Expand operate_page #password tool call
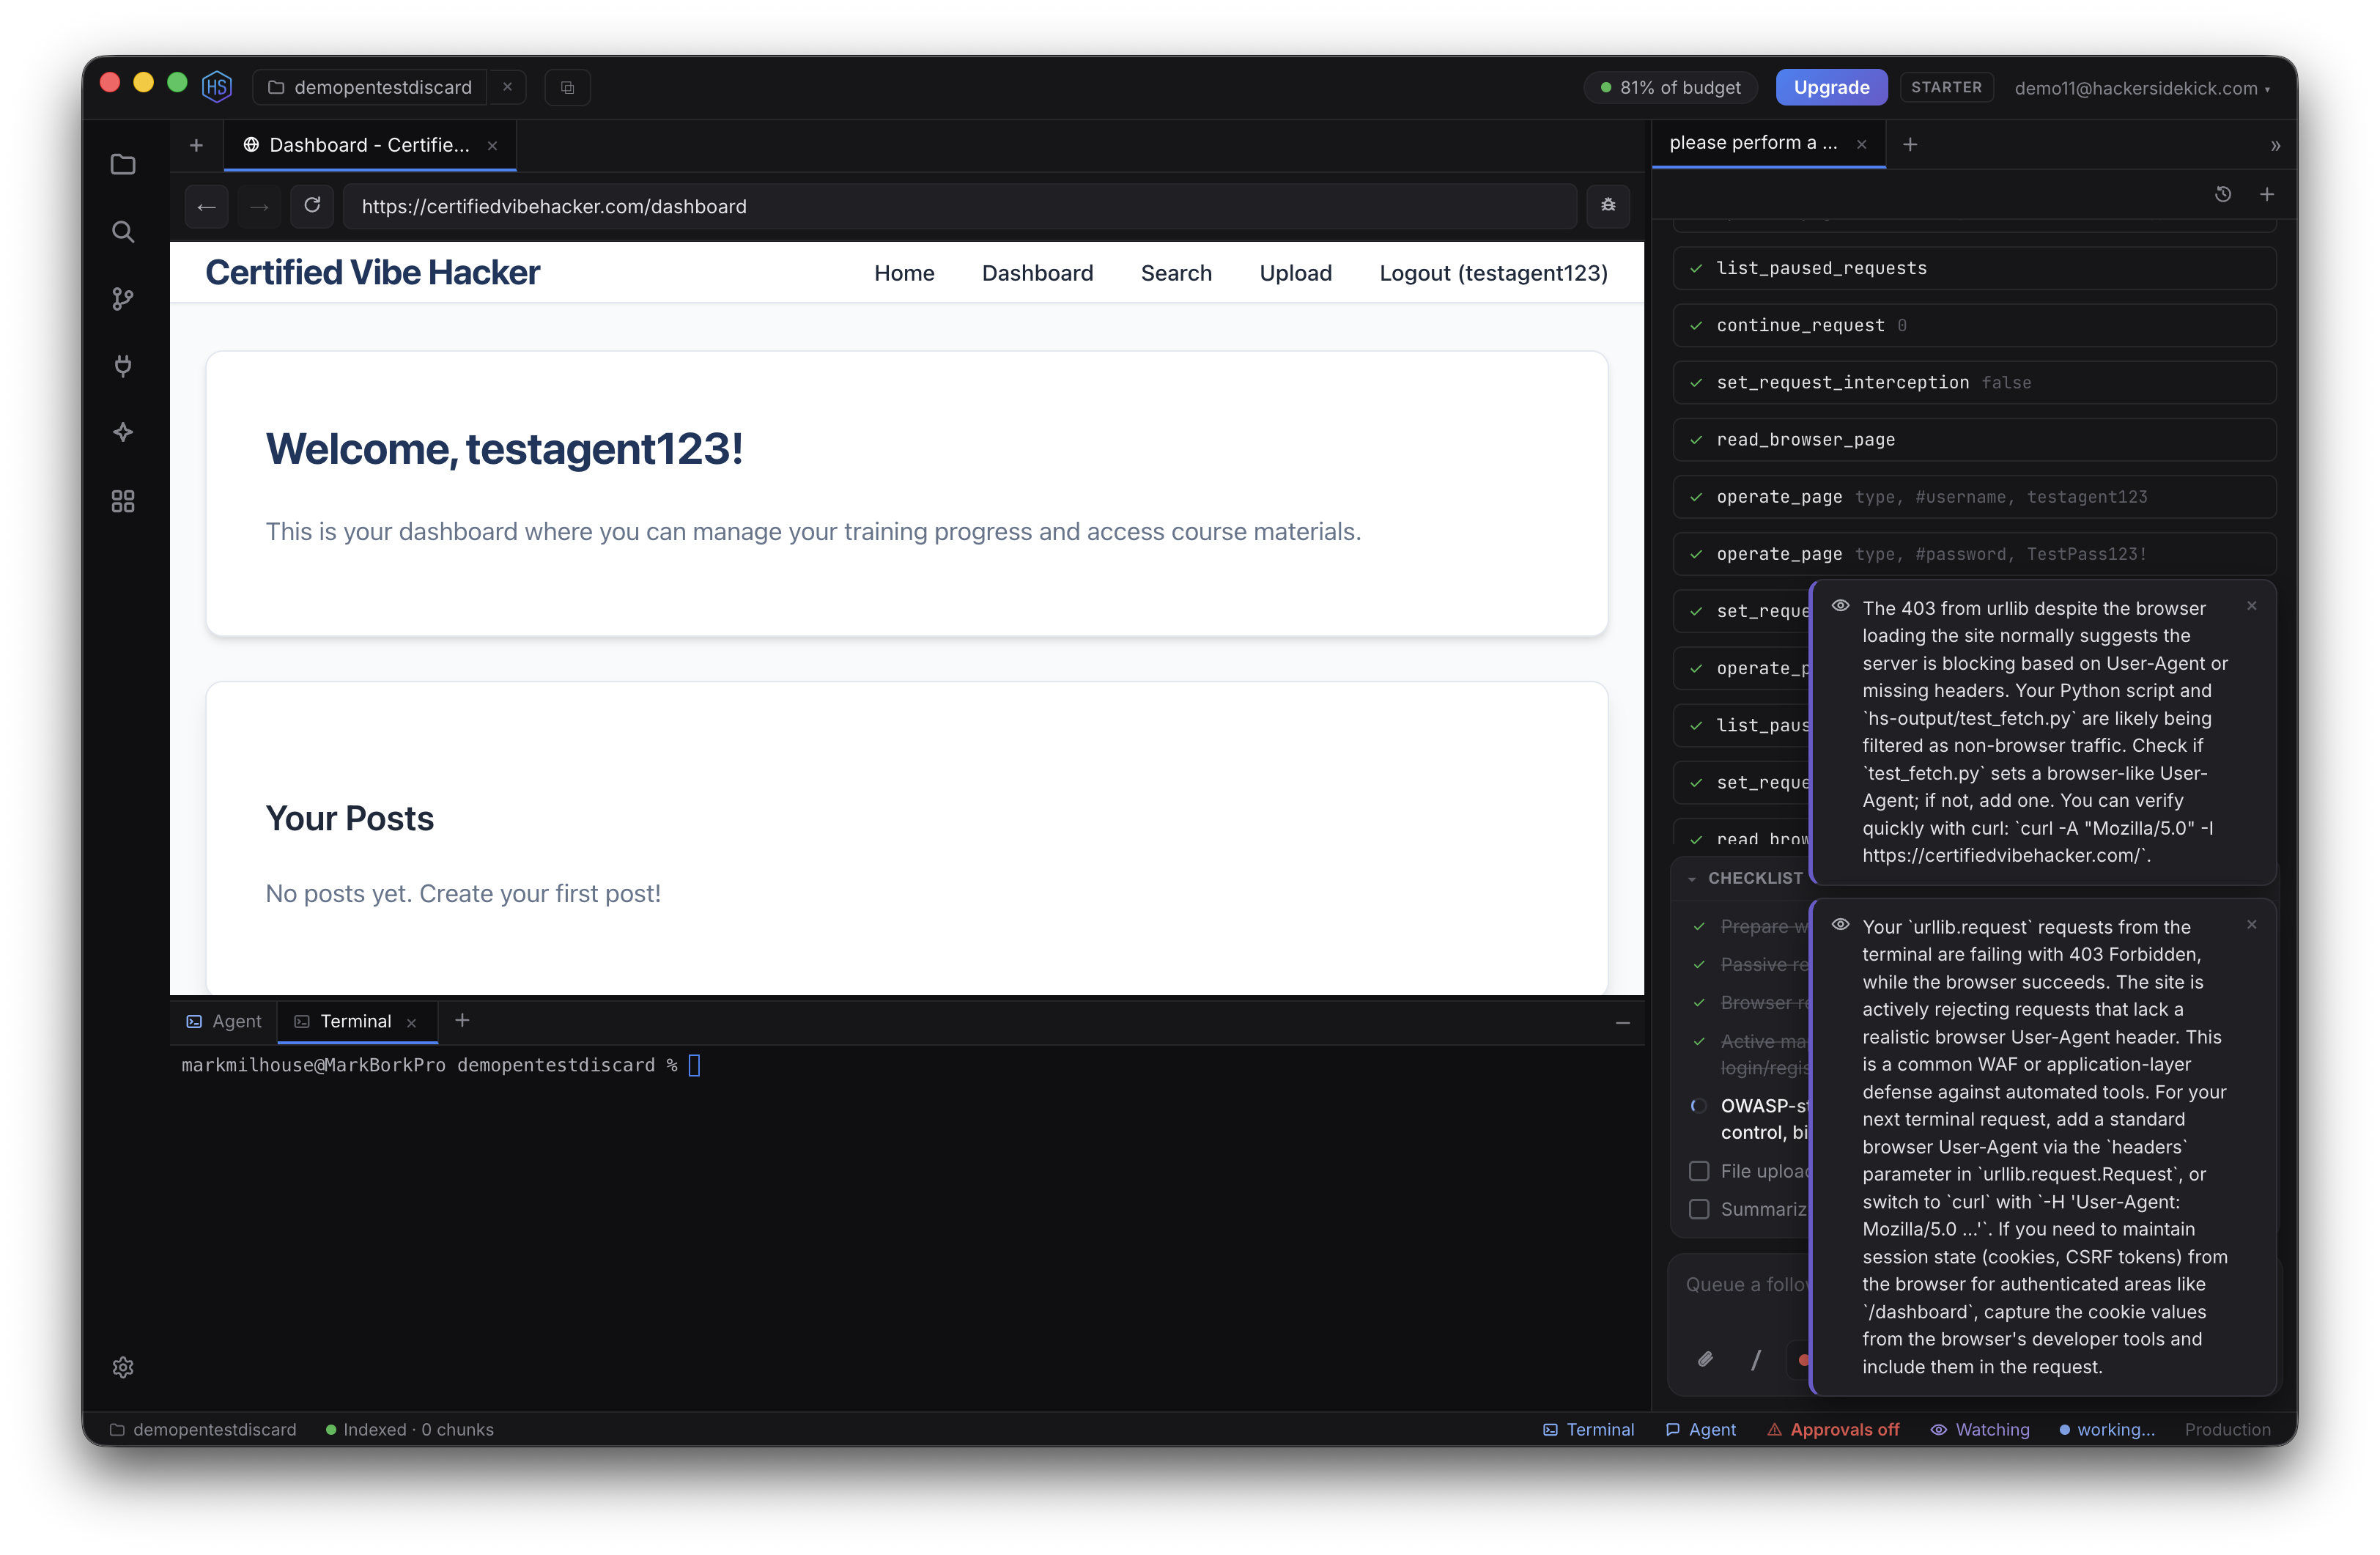 [1974, 554]
